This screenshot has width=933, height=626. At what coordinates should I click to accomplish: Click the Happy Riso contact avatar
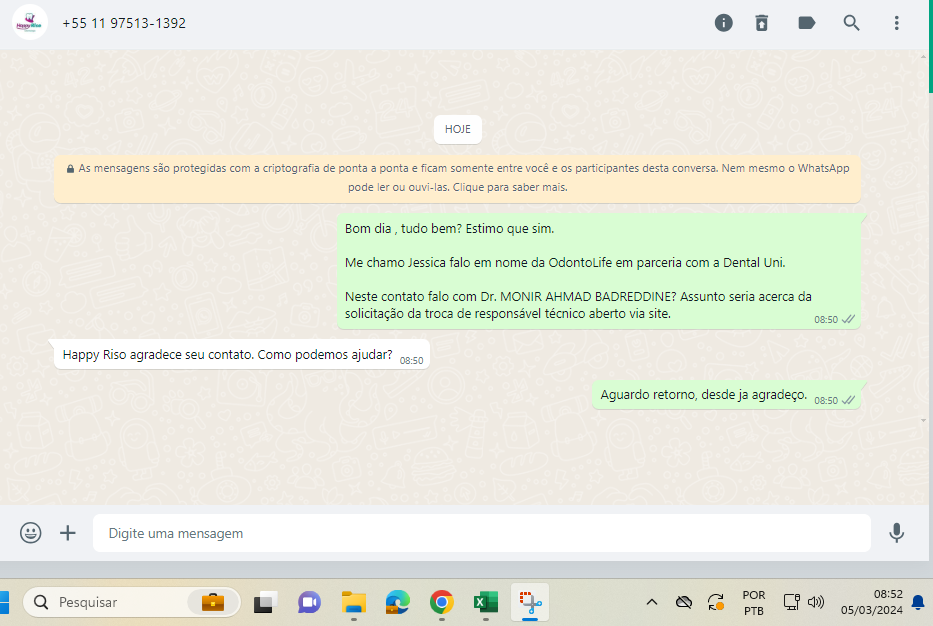pos(30,23)
